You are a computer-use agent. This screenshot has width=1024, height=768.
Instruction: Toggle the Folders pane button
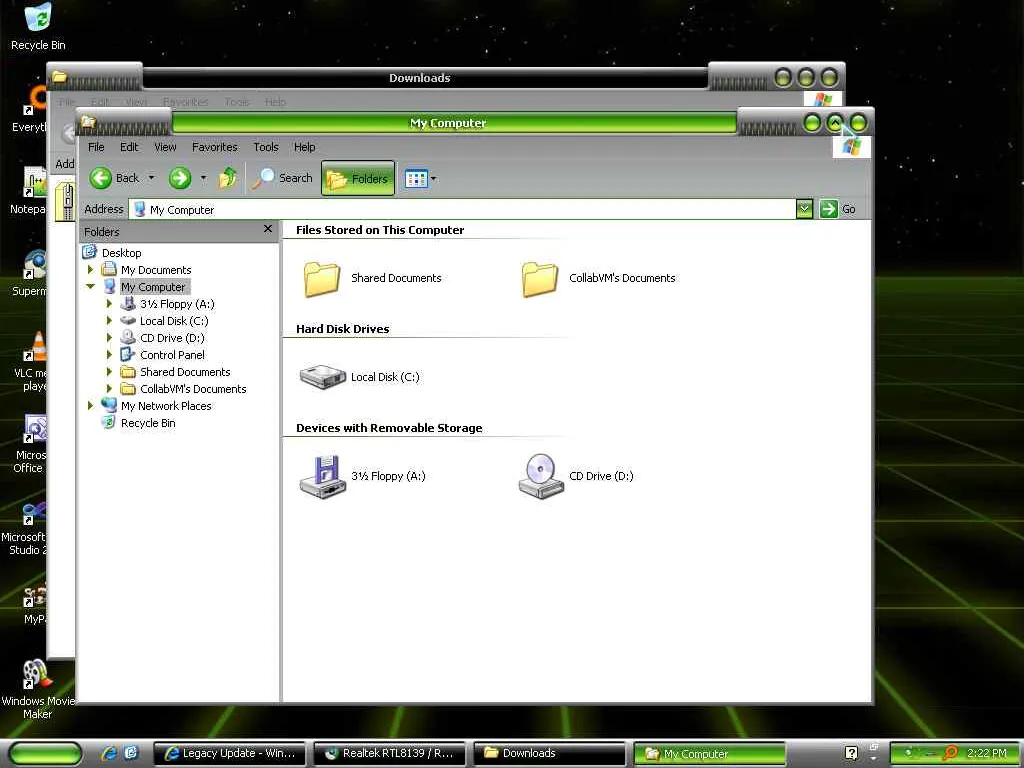point(358,178)
